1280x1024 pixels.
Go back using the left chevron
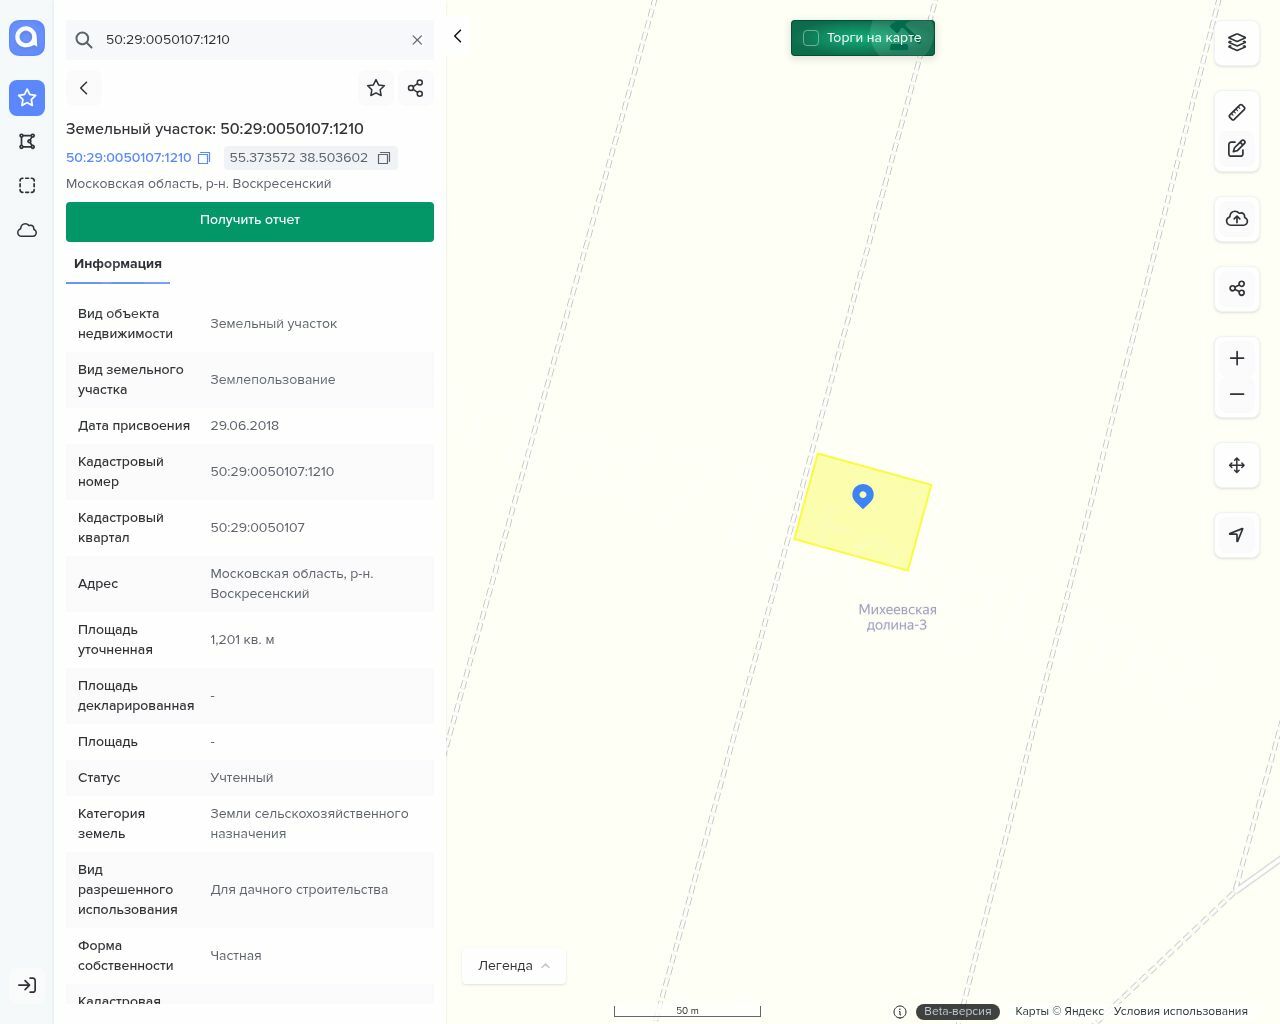pyautogui.click(x=84, y=88)
